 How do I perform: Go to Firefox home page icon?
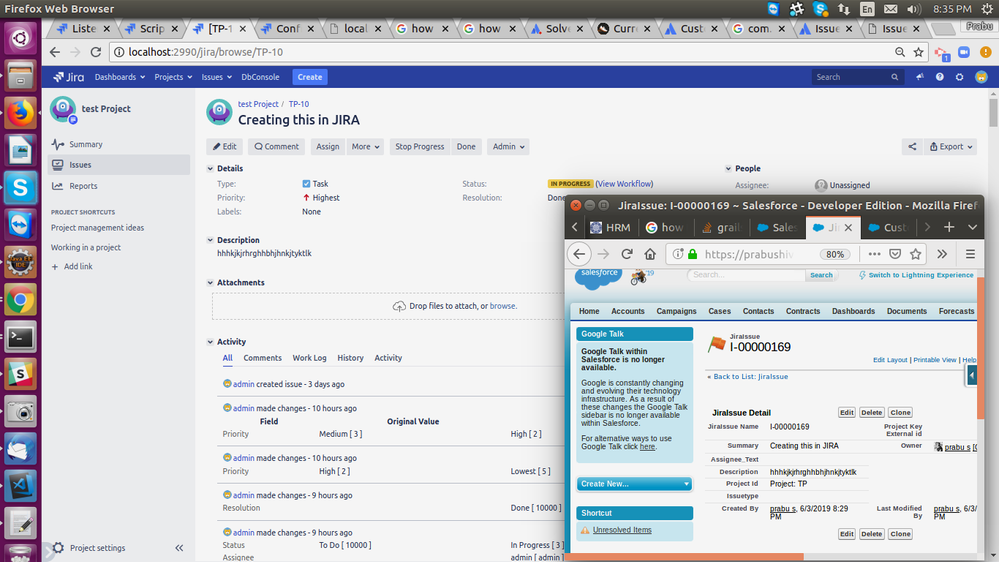pos(650,254)
